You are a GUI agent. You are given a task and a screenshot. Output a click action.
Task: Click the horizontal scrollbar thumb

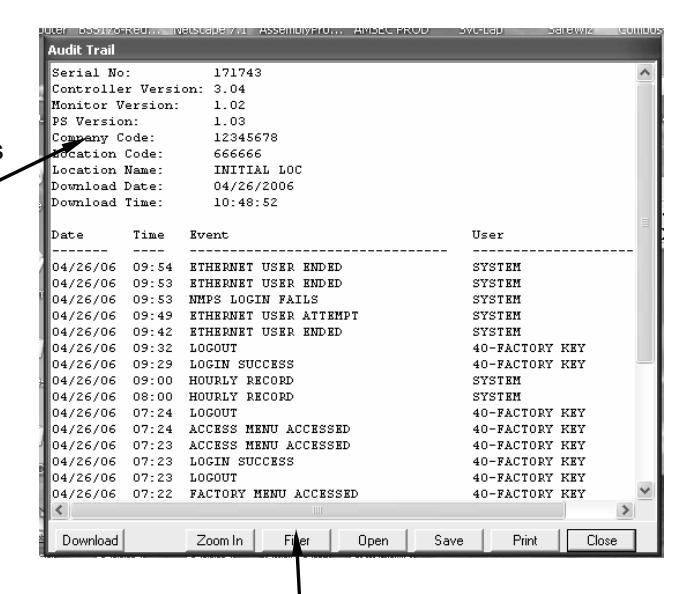point(317,510)
